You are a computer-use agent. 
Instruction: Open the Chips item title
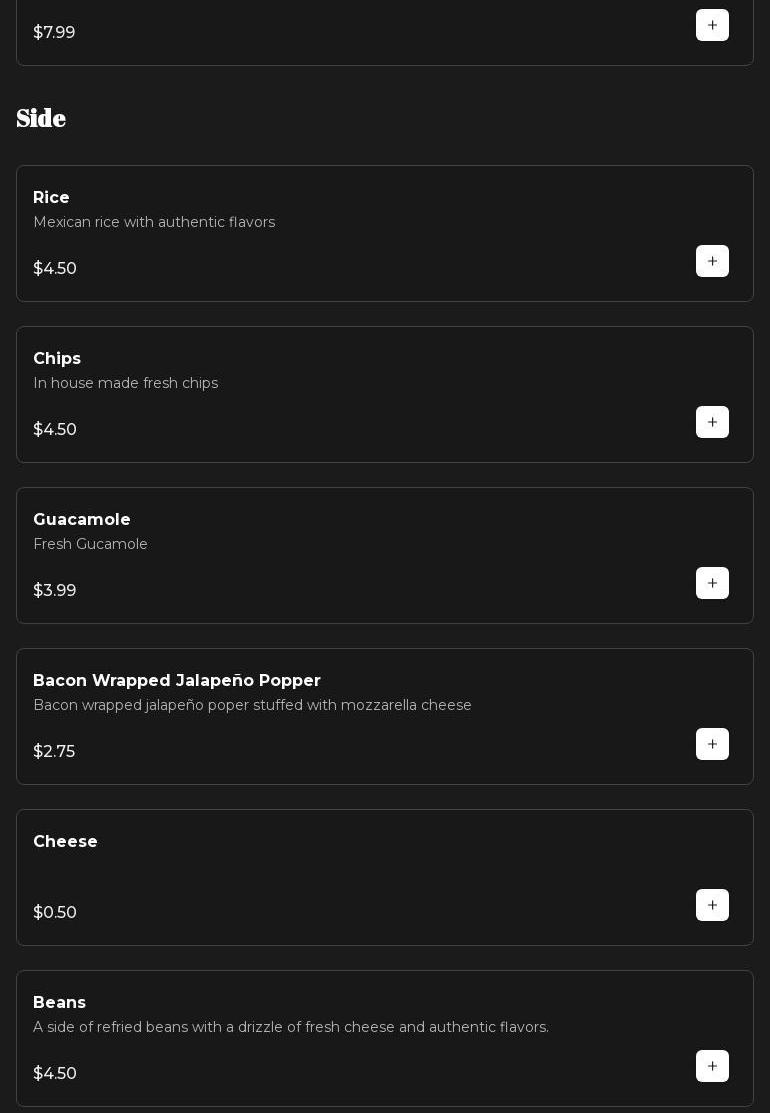[x=57, y=359]
